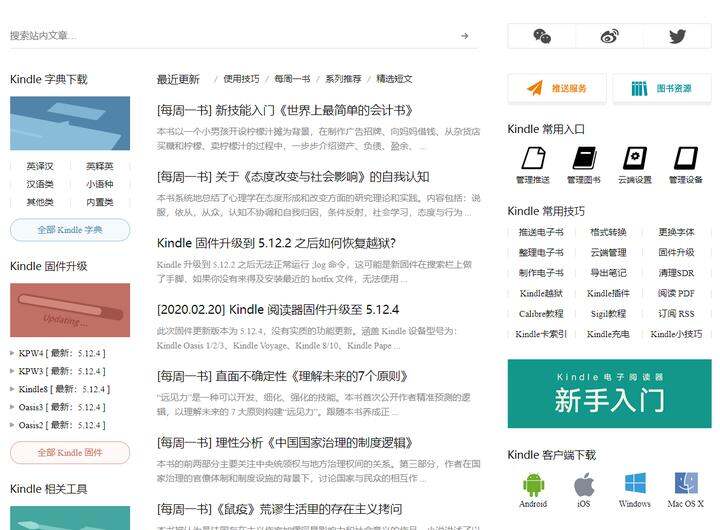
Task: Download the Android client icon
Action: 533,485
